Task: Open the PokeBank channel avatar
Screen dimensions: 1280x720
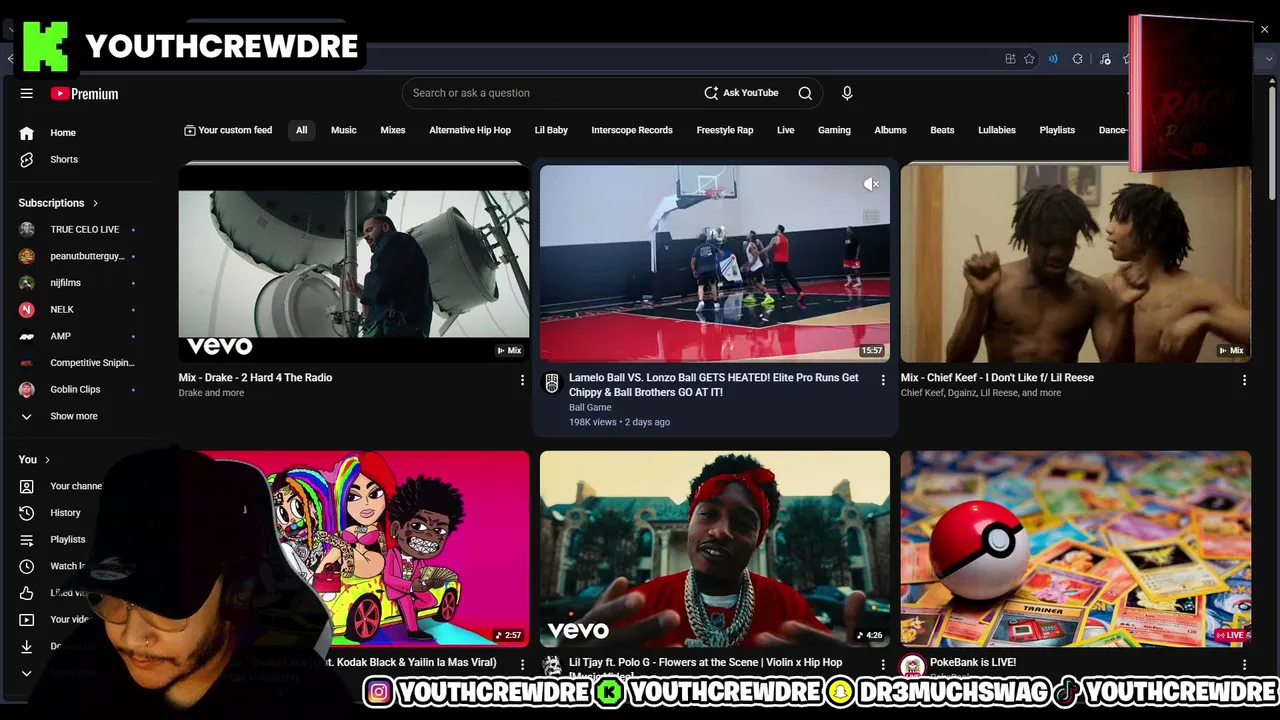Action: [912, 667]
